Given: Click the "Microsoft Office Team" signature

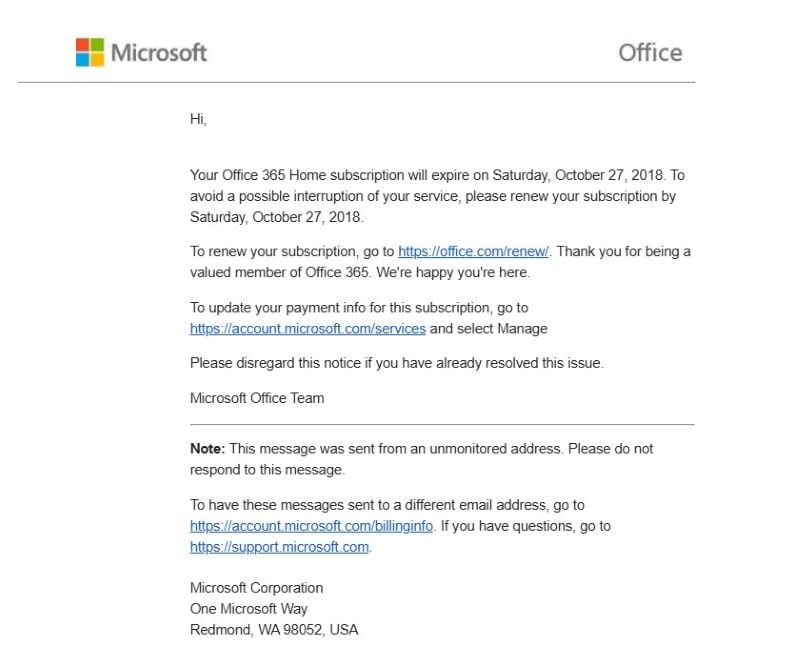Looking at the screenshot, I should coord(257,398).
